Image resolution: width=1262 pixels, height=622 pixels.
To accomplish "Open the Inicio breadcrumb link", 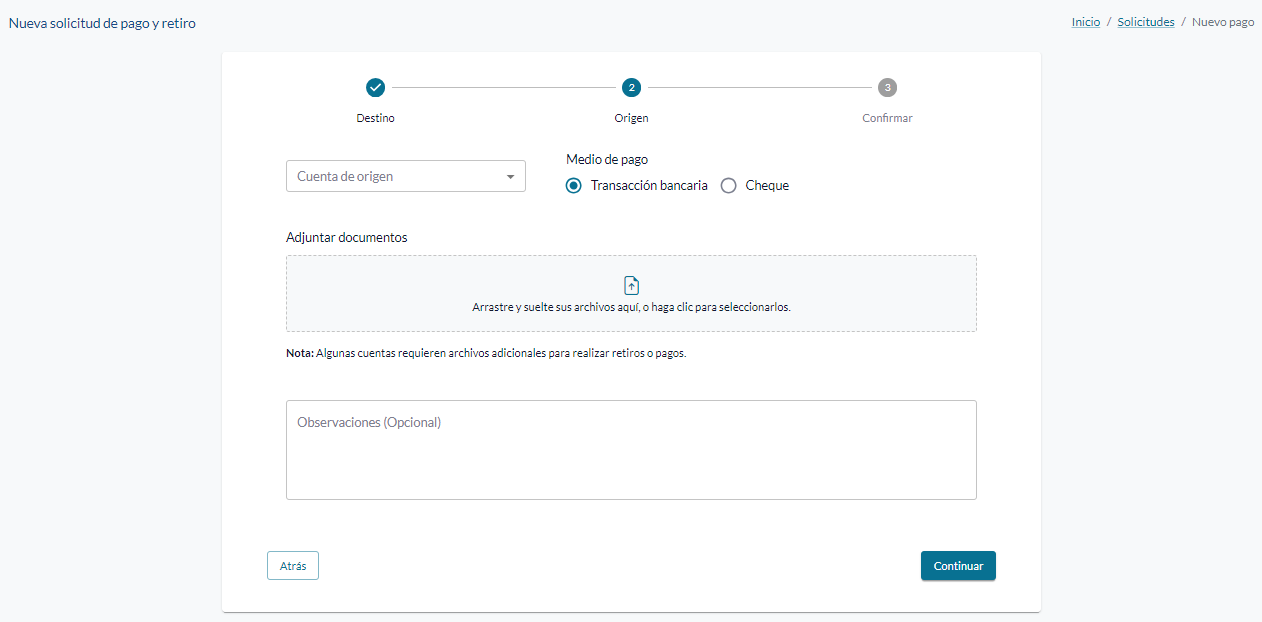I will (x=1086, y=22).
